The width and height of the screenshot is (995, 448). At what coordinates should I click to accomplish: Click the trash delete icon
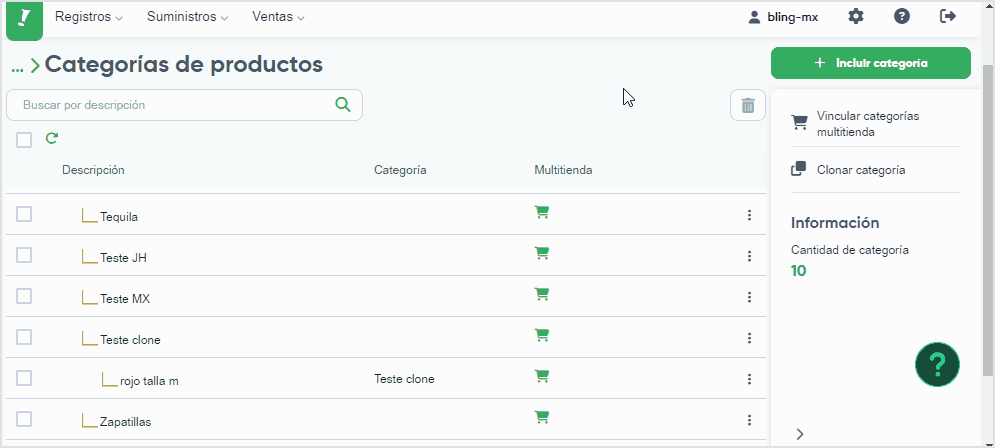click(x=748, y=105)
